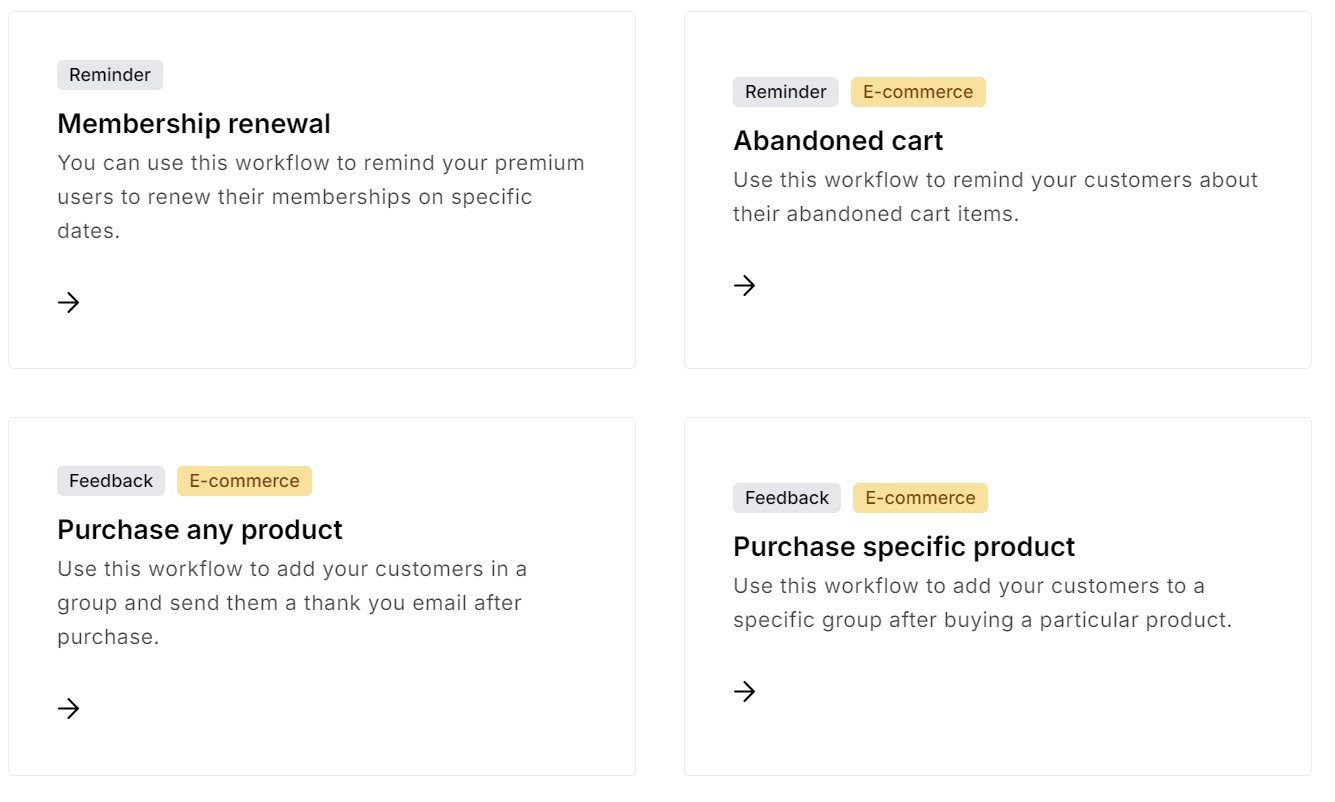This screenshot has height=802, width=1335.
Task: Expand the Purchase specific product workflow card
Action: click(997, 595)
